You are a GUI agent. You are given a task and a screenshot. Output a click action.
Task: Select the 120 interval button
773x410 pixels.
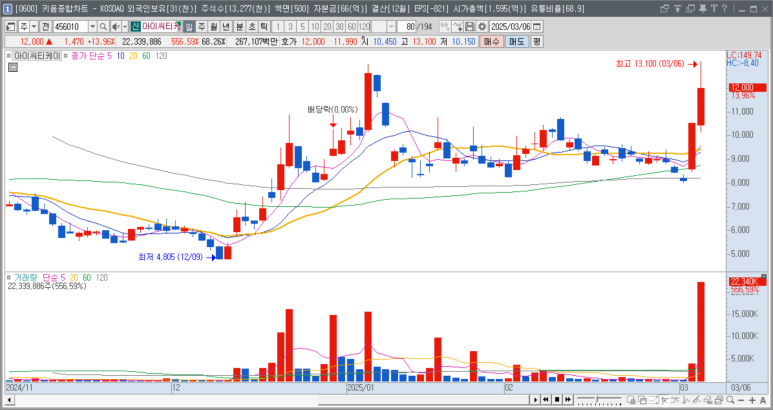coord(364,27)
